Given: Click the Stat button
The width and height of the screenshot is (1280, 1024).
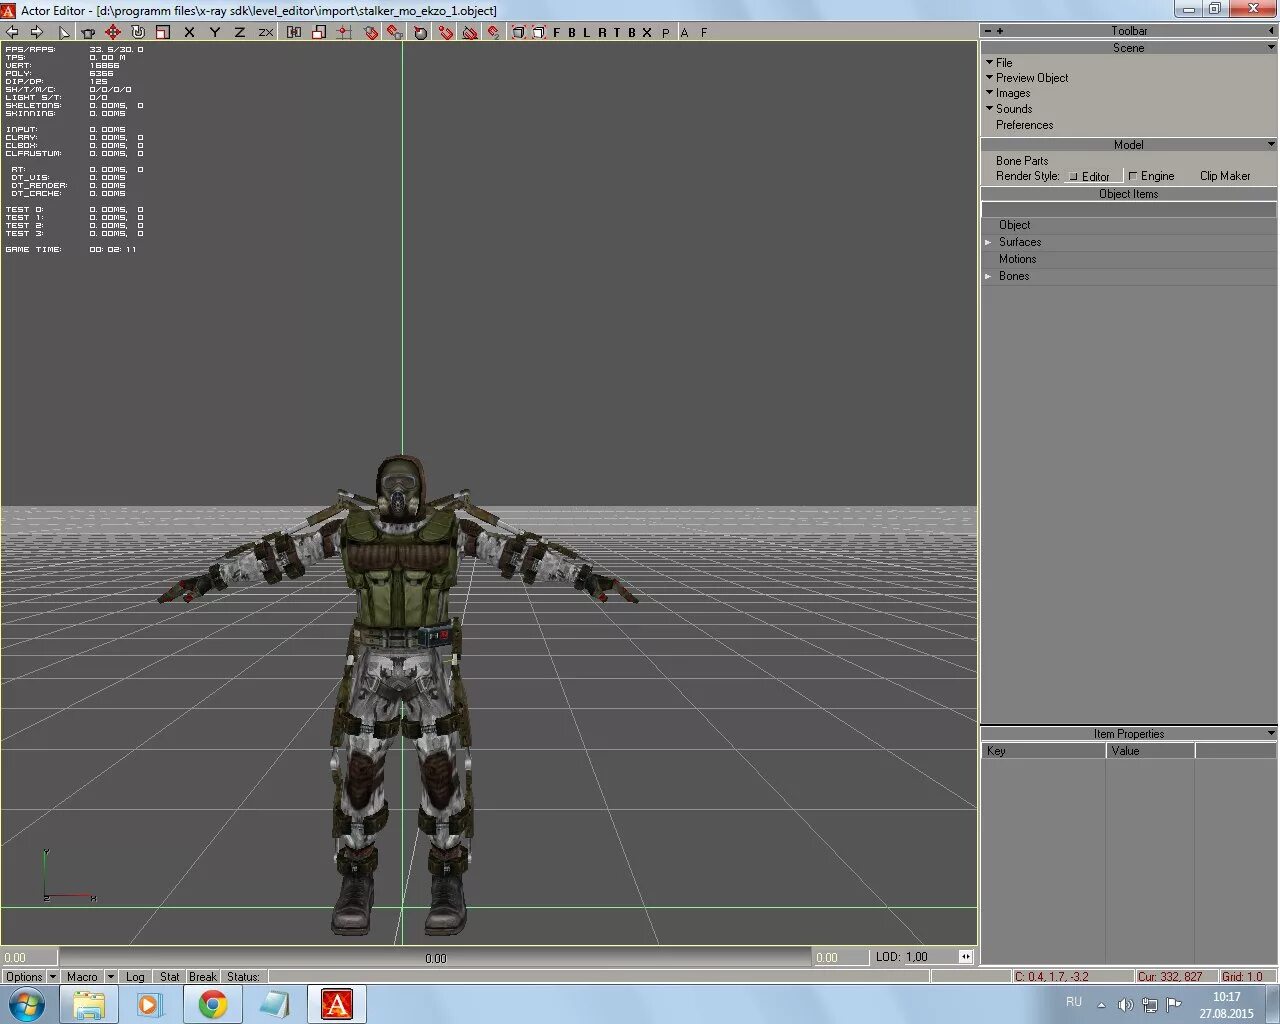Looking at the screenshot, I should (x=169, y=977).
